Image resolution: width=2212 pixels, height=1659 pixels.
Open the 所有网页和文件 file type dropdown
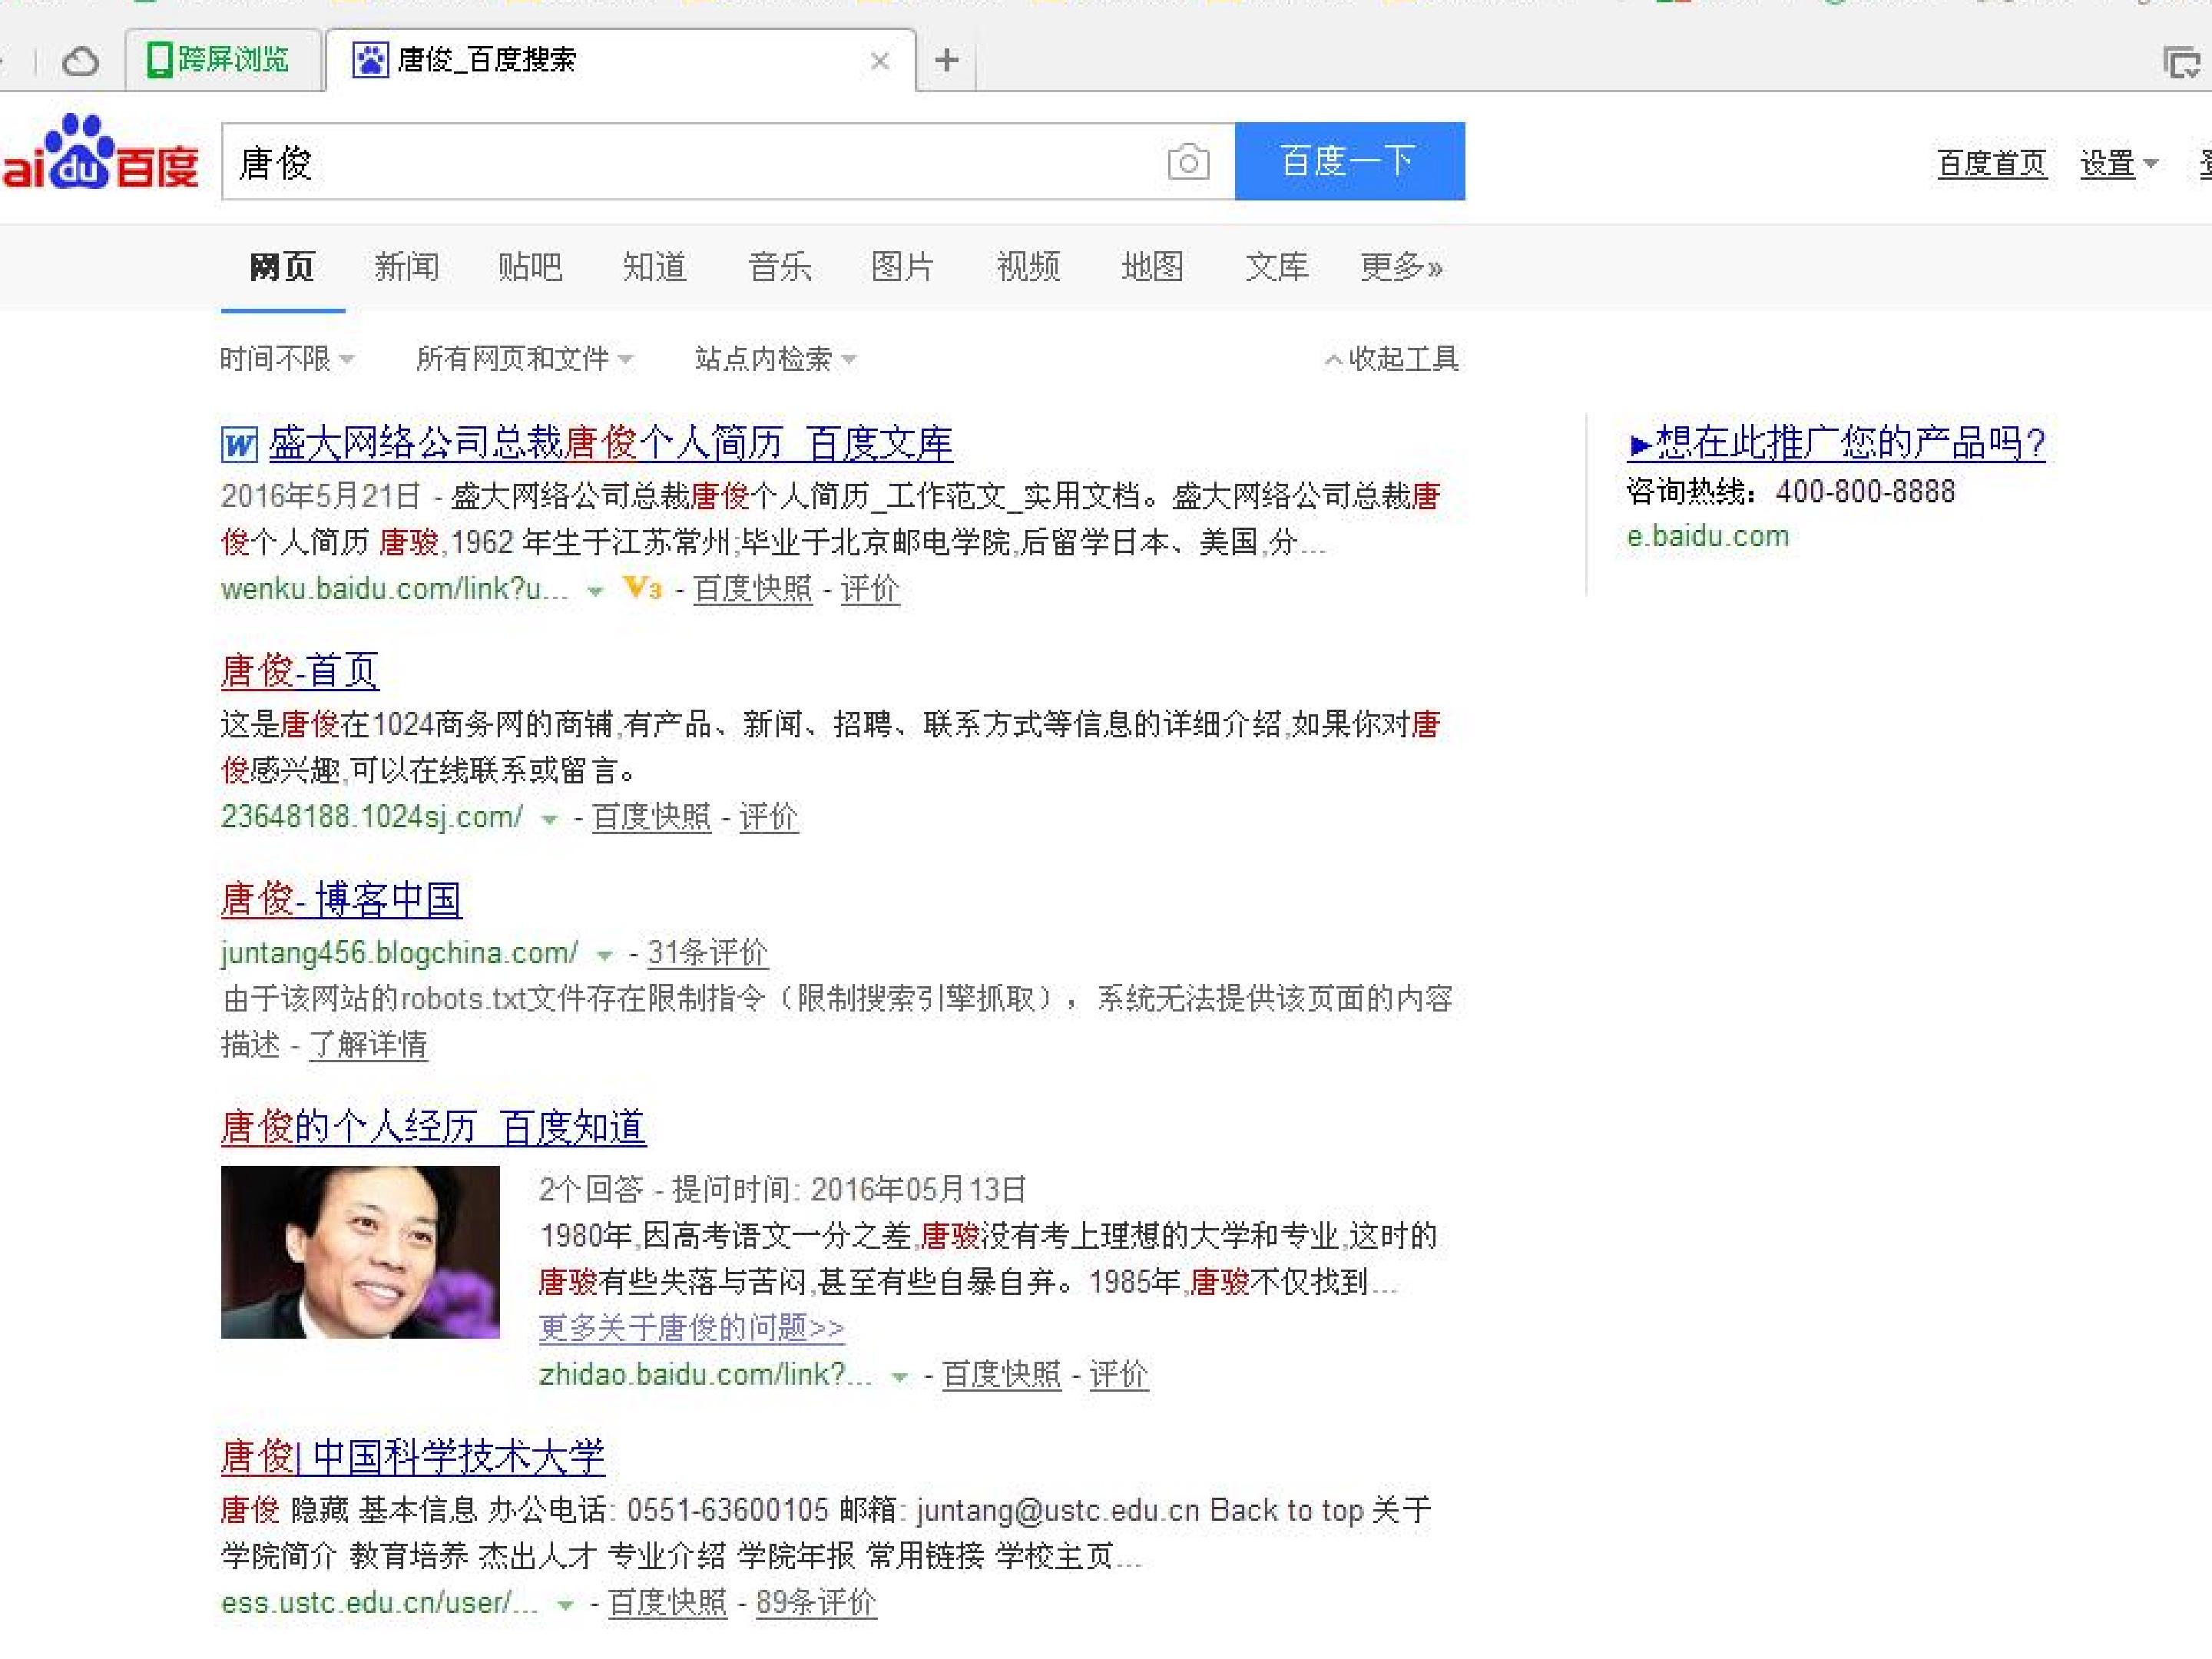click(x=524, y=358)
